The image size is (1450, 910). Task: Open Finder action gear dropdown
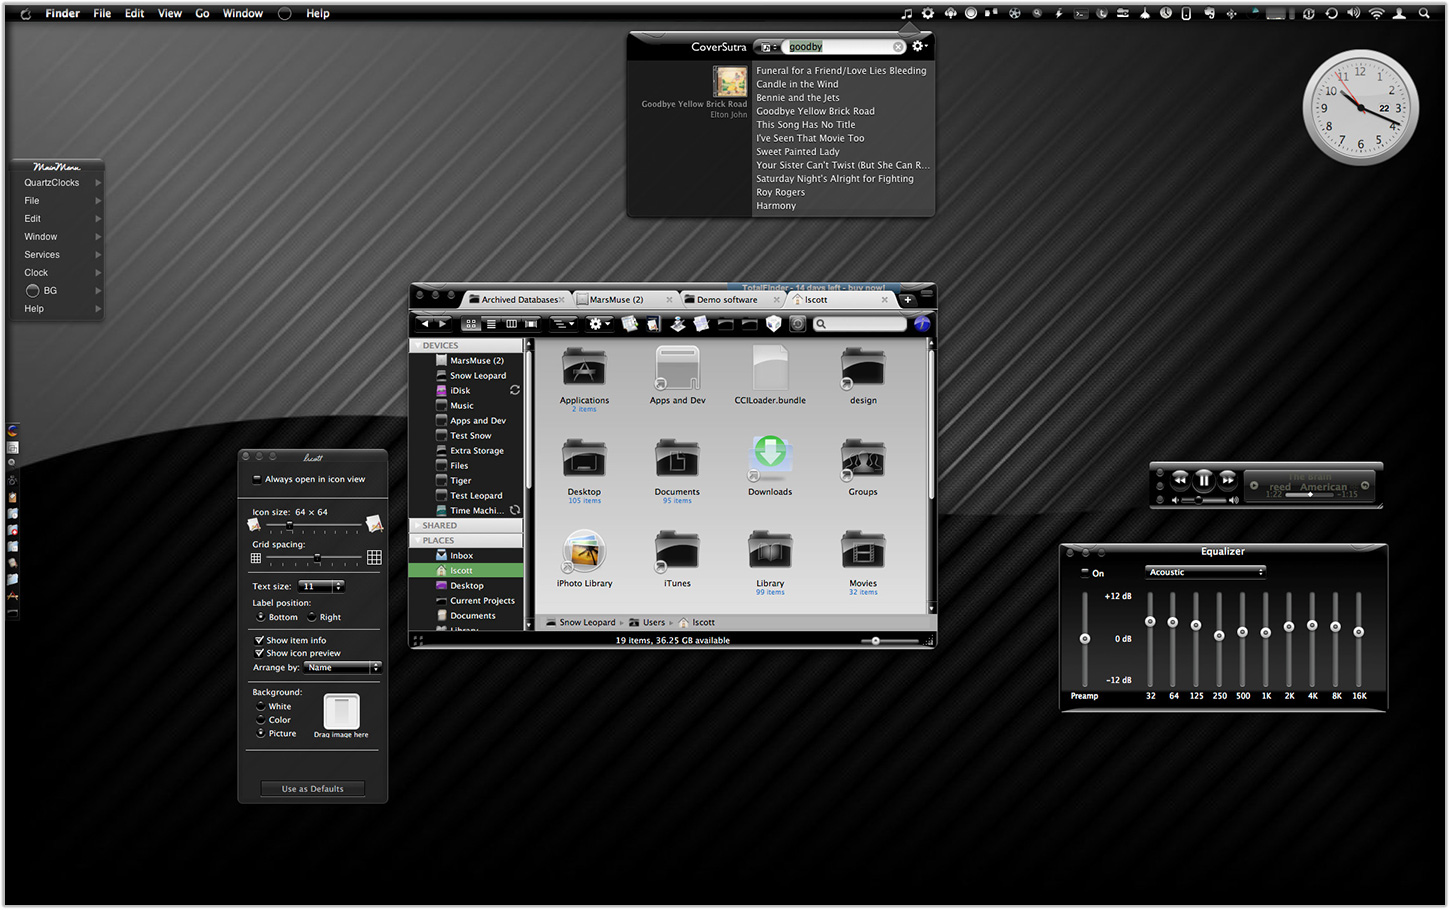pyautogui.click(x=600, y=324)
